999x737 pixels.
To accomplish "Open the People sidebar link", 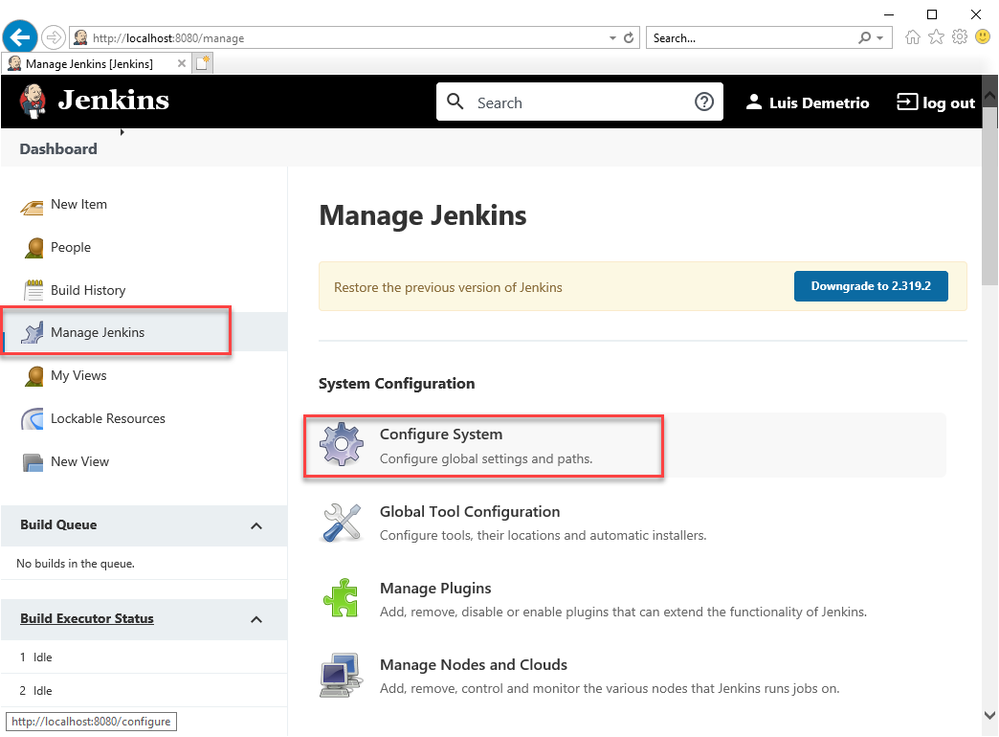I will (x=71, y=247).
